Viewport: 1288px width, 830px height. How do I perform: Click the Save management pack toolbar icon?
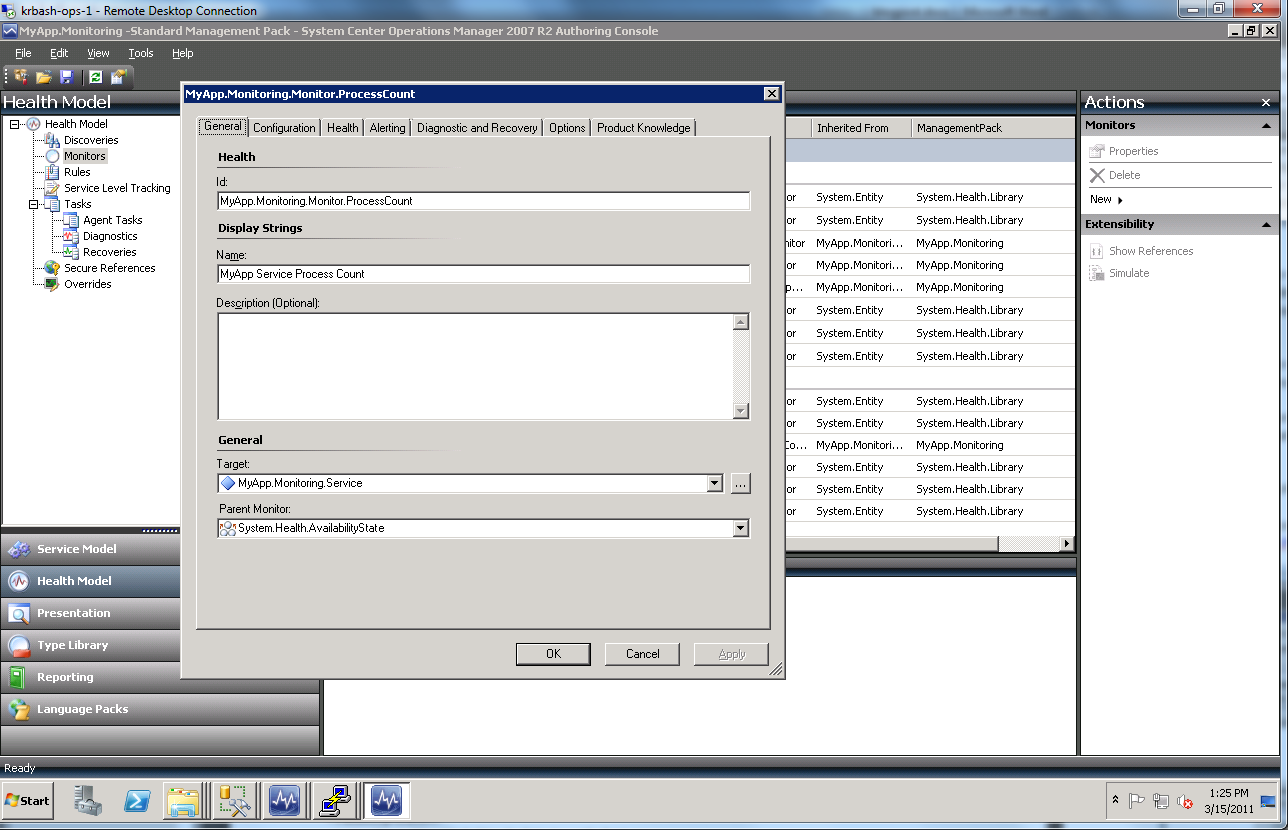click(x=67, y=77)
